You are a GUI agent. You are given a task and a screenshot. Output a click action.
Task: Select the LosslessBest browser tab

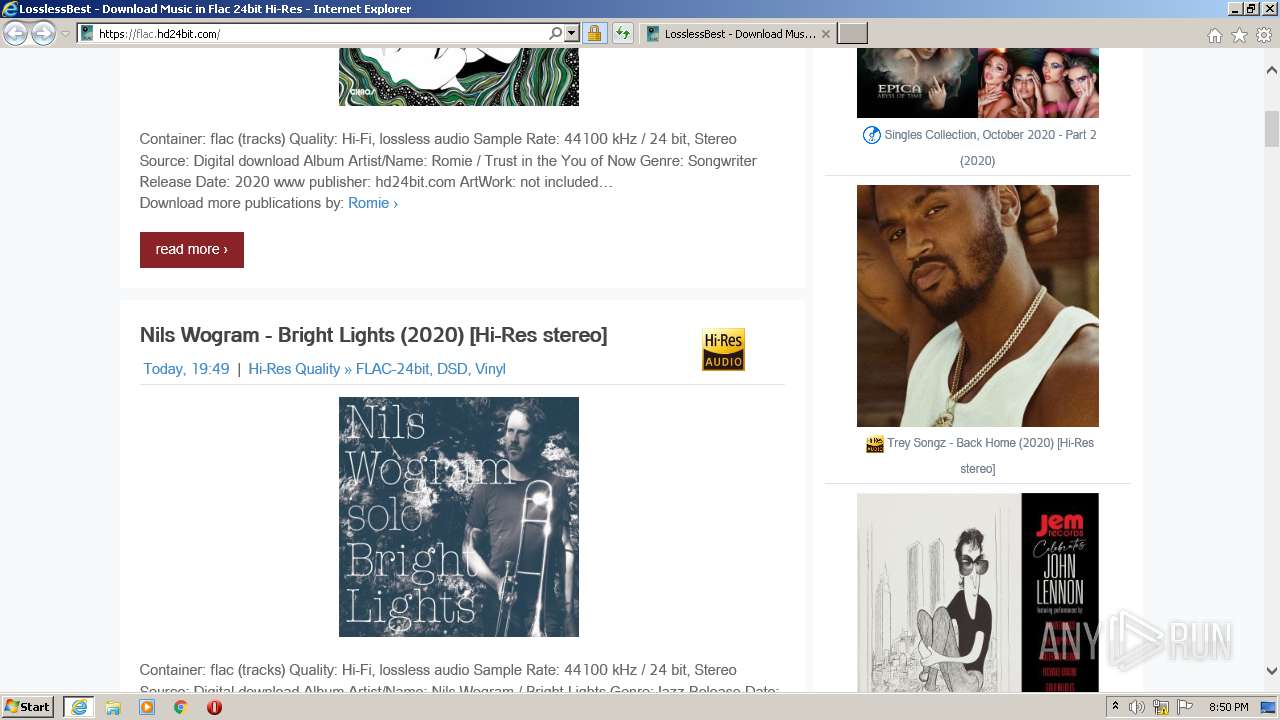(x=737, y=33)
